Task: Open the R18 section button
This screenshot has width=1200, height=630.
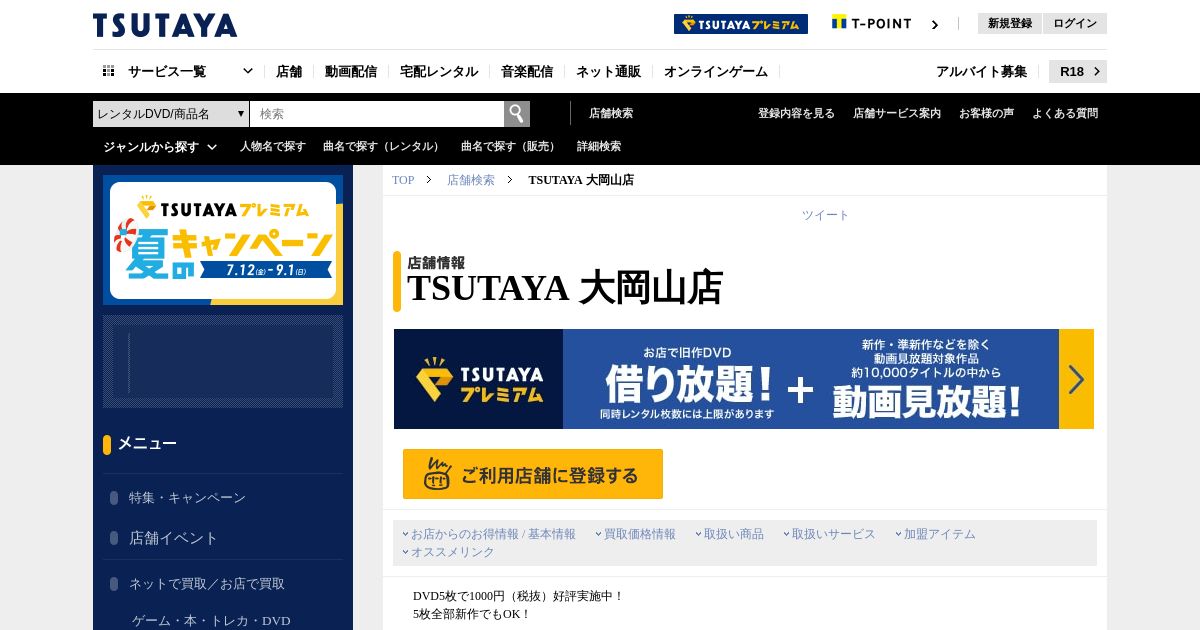Action: click(x=1078, y=71)
